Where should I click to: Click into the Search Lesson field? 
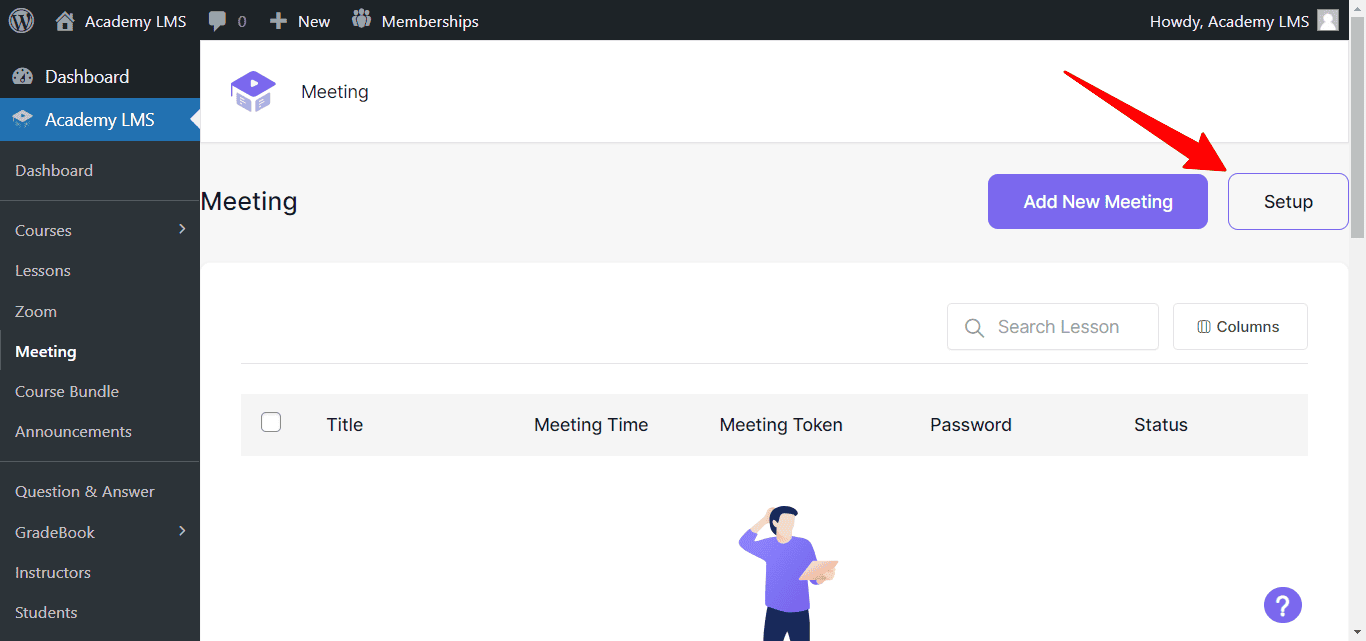pyautogui.click(x=1053, y=327)
